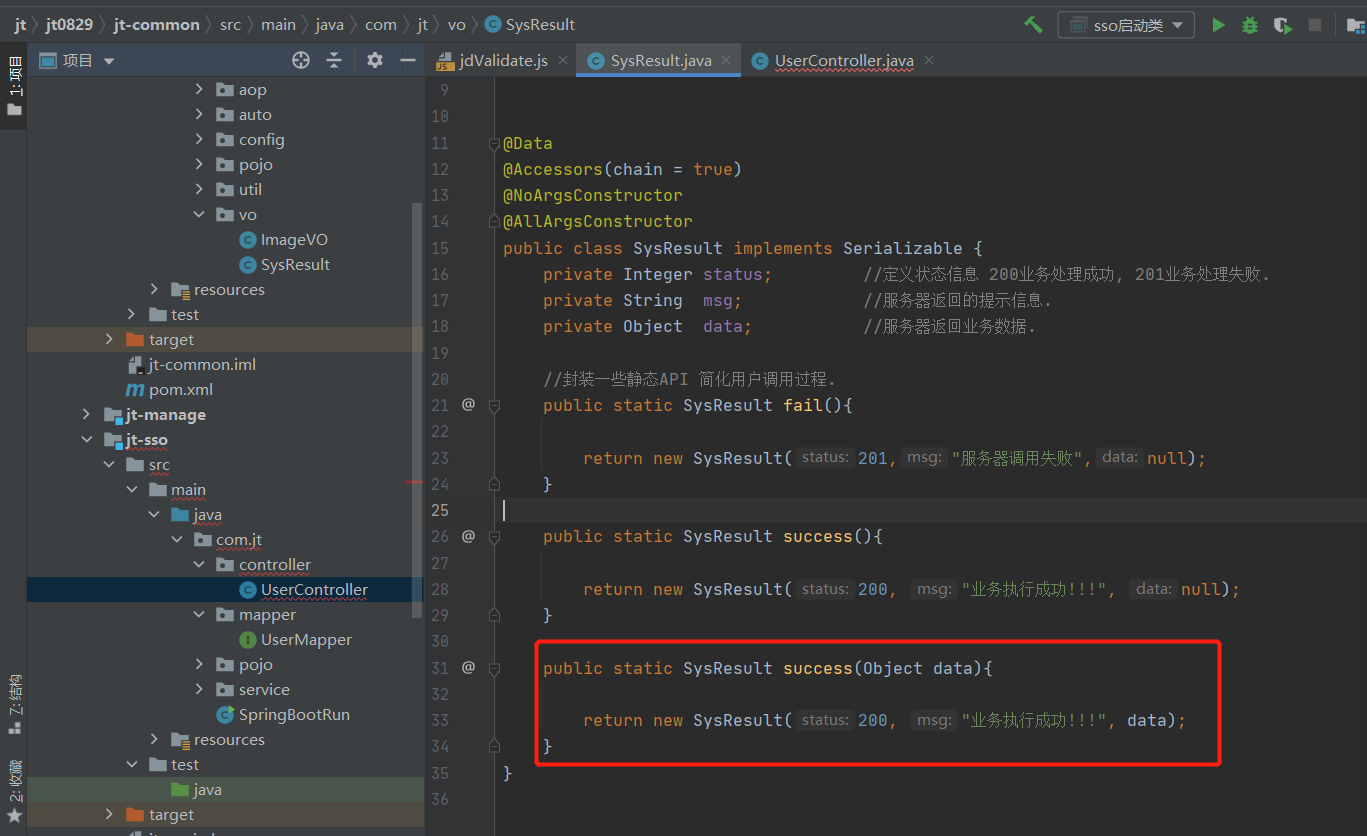Select the green java test folder

[197, 790]
